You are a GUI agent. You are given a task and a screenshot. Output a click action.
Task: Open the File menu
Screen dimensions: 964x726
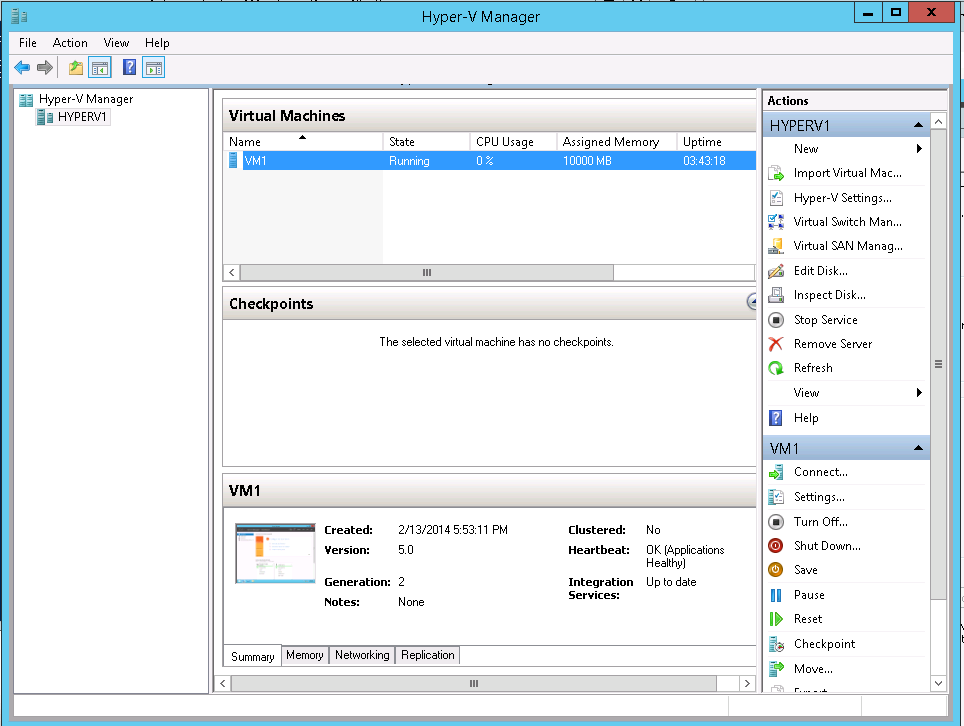click(x=28, y=43)
